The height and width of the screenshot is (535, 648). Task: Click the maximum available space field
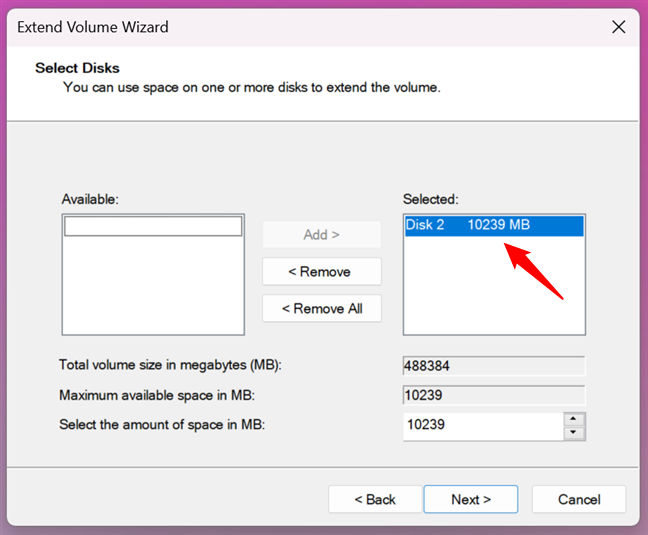(x=493, y=395)
